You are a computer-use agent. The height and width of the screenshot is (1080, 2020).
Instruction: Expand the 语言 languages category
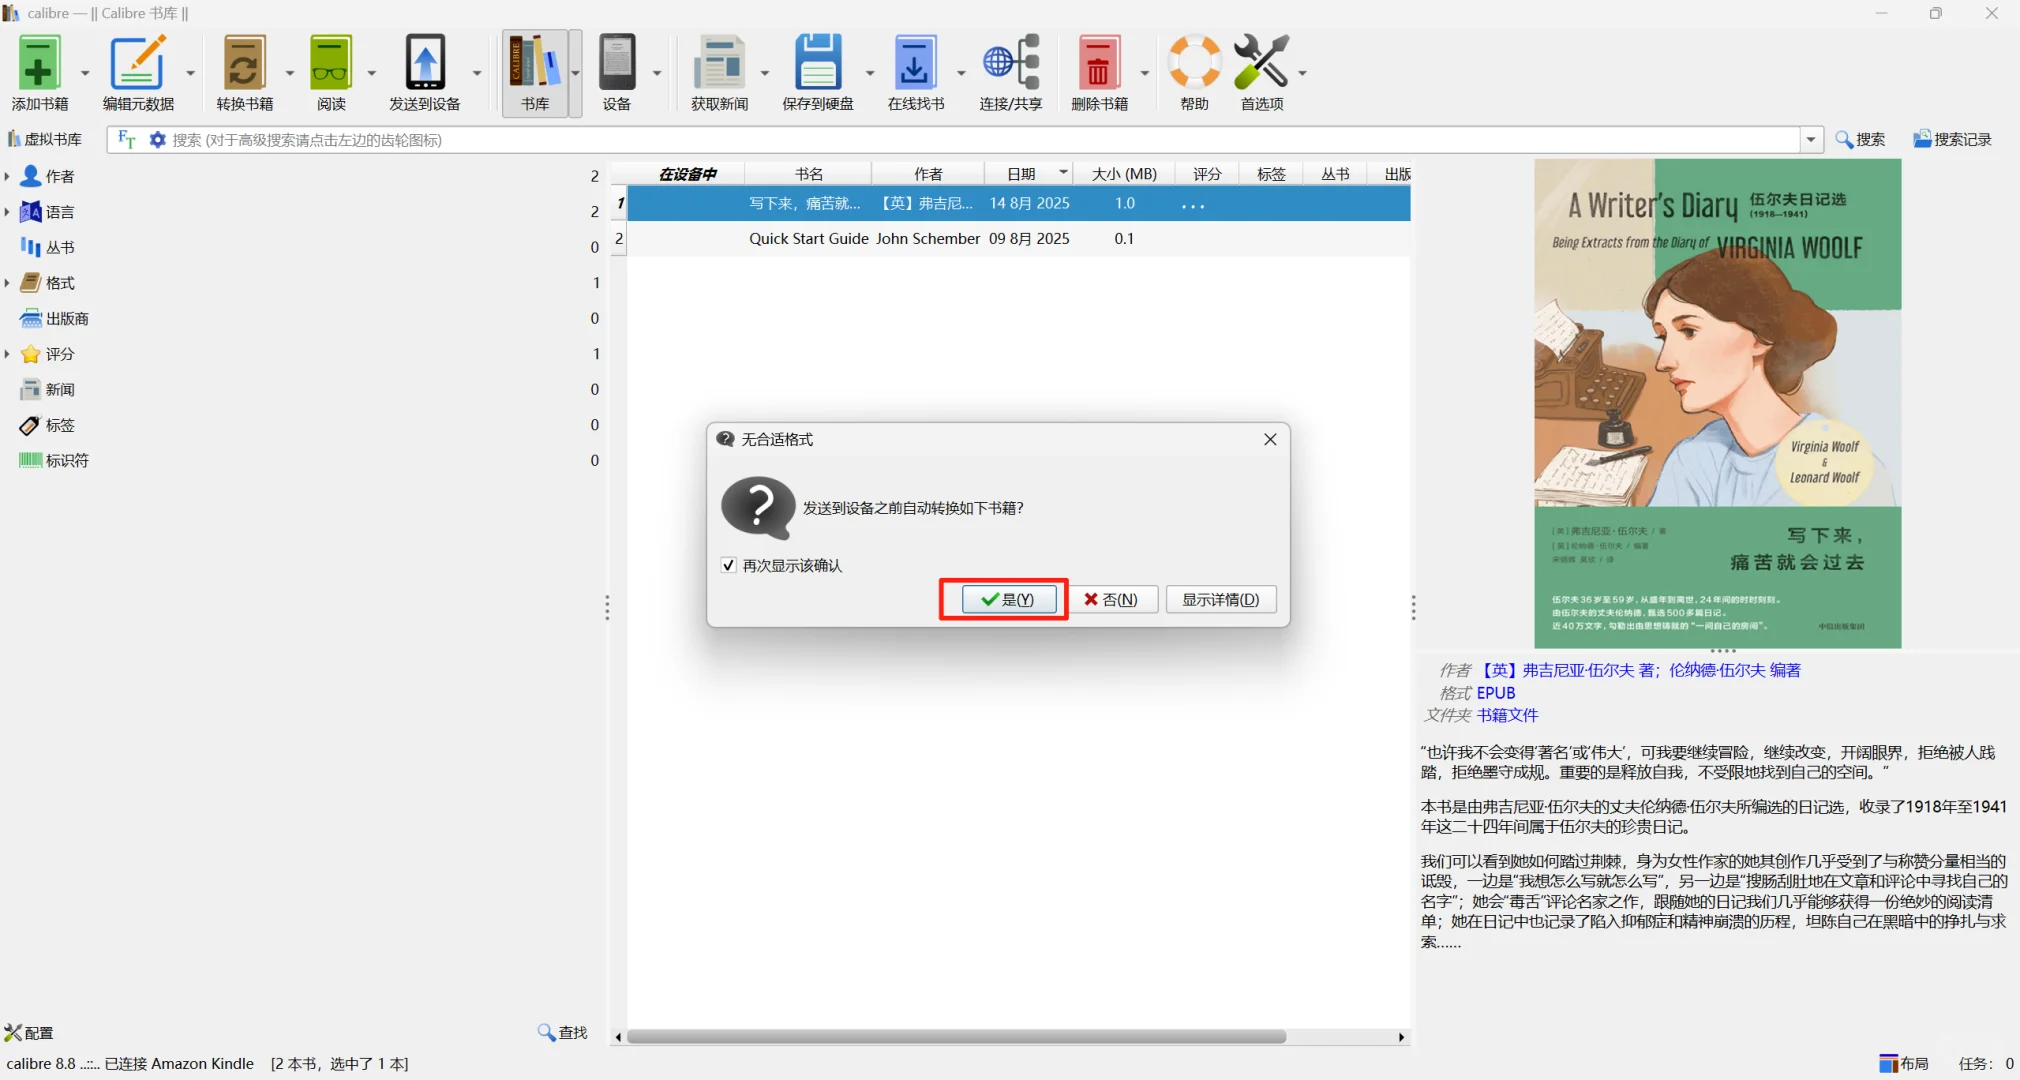[7, 212]
